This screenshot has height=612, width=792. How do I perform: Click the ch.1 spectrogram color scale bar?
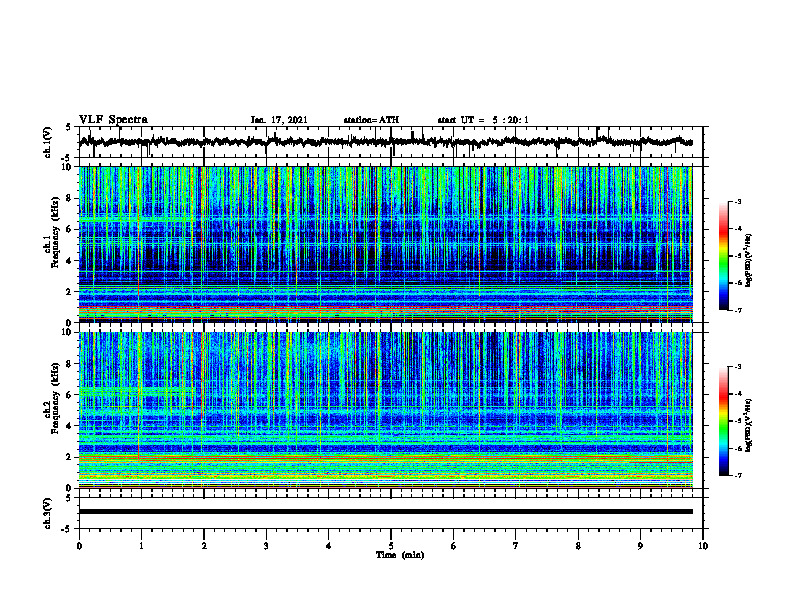click(x=724, y=256)
